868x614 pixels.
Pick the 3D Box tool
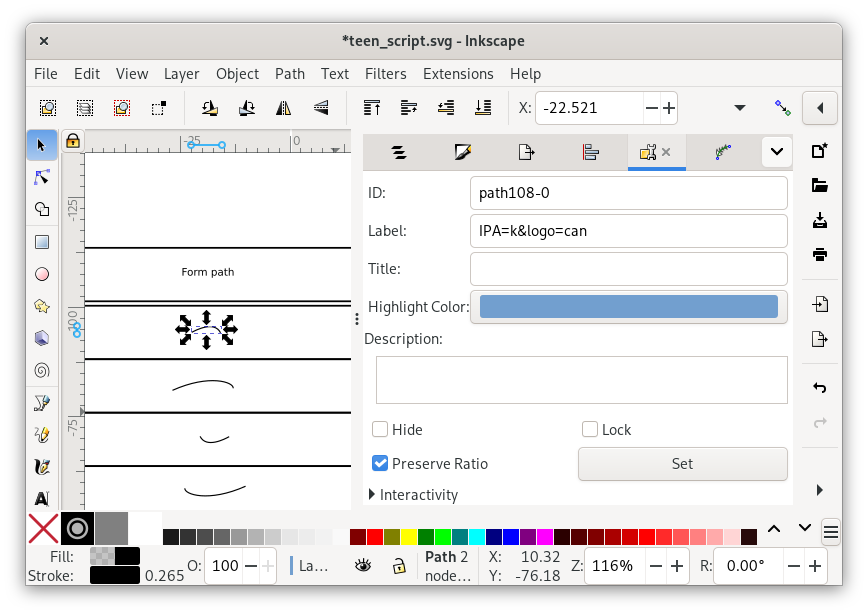tap(41, 337)
